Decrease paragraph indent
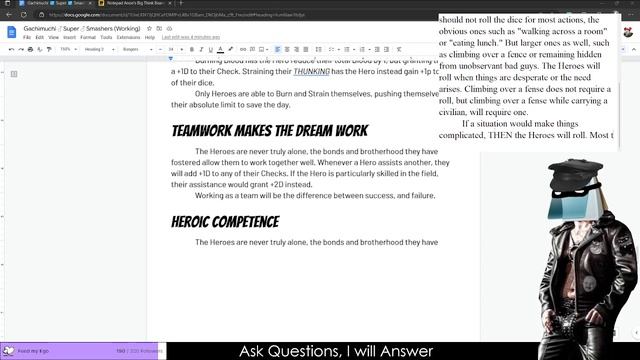This screenshot has width=640, height=360. click(377, 49)
